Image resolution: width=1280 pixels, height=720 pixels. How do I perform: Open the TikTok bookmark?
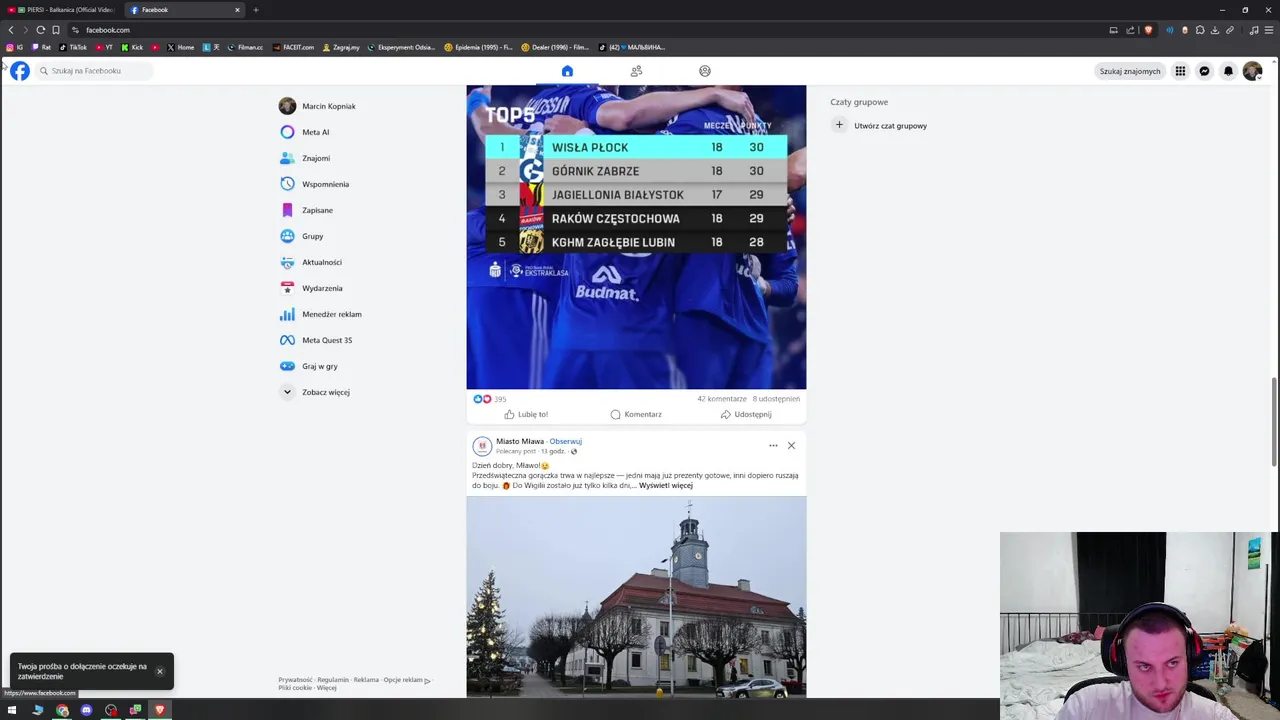tap(73, 47)
